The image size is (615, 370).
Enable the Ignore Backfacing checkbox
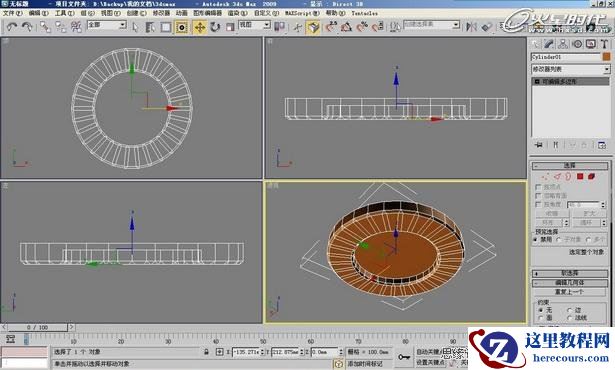click(x=538, y=195)
